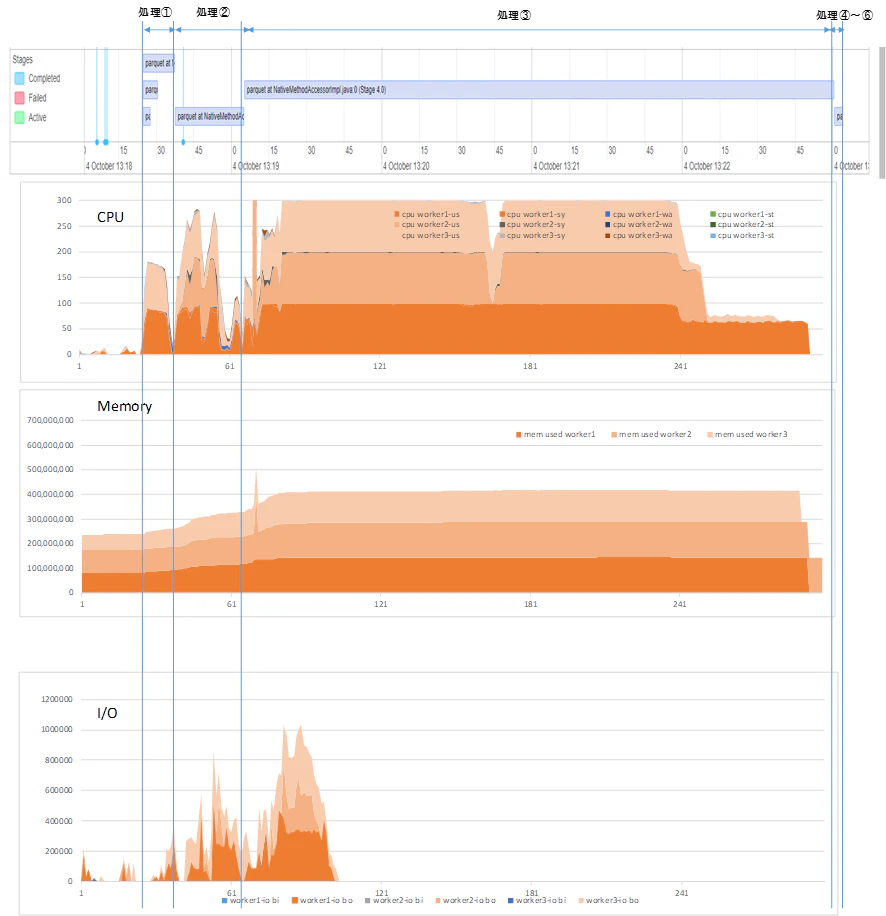Click the 'cpu worker2-wa' legend label
This screenshot has height=916, width=886.
[642, 224]
